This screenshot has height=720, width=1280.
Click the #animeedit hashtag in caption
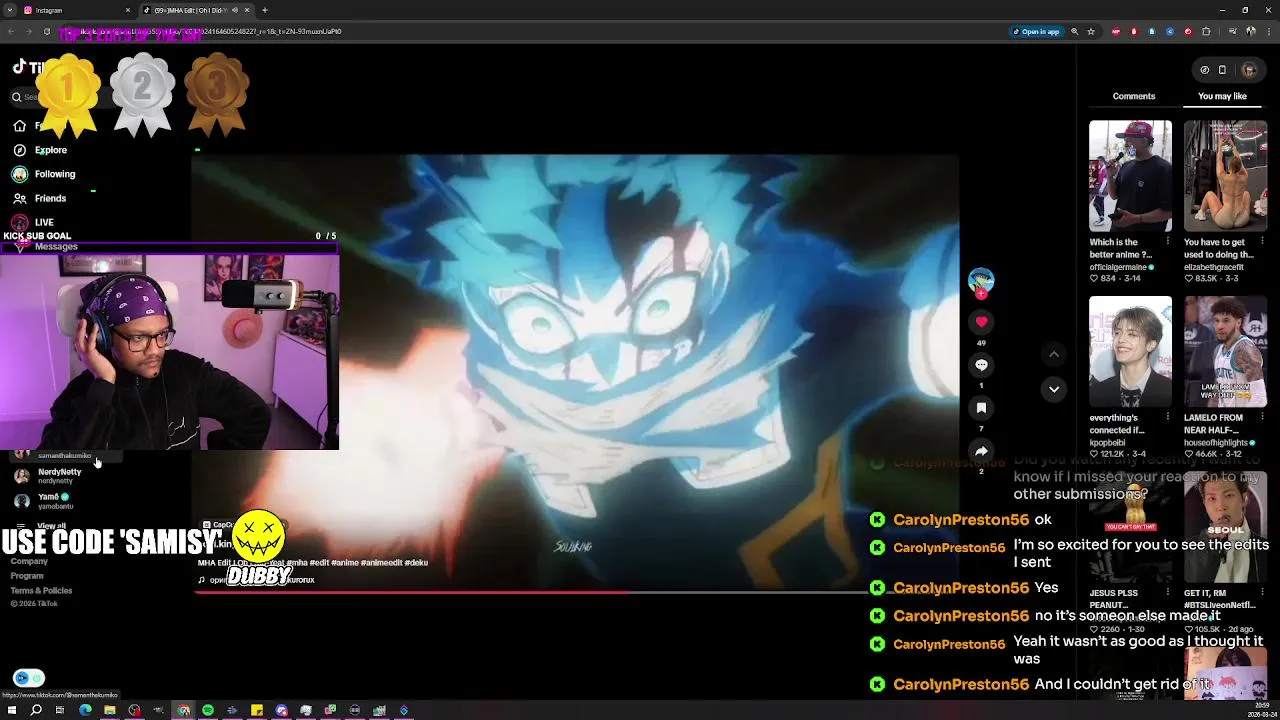[382, 563]
